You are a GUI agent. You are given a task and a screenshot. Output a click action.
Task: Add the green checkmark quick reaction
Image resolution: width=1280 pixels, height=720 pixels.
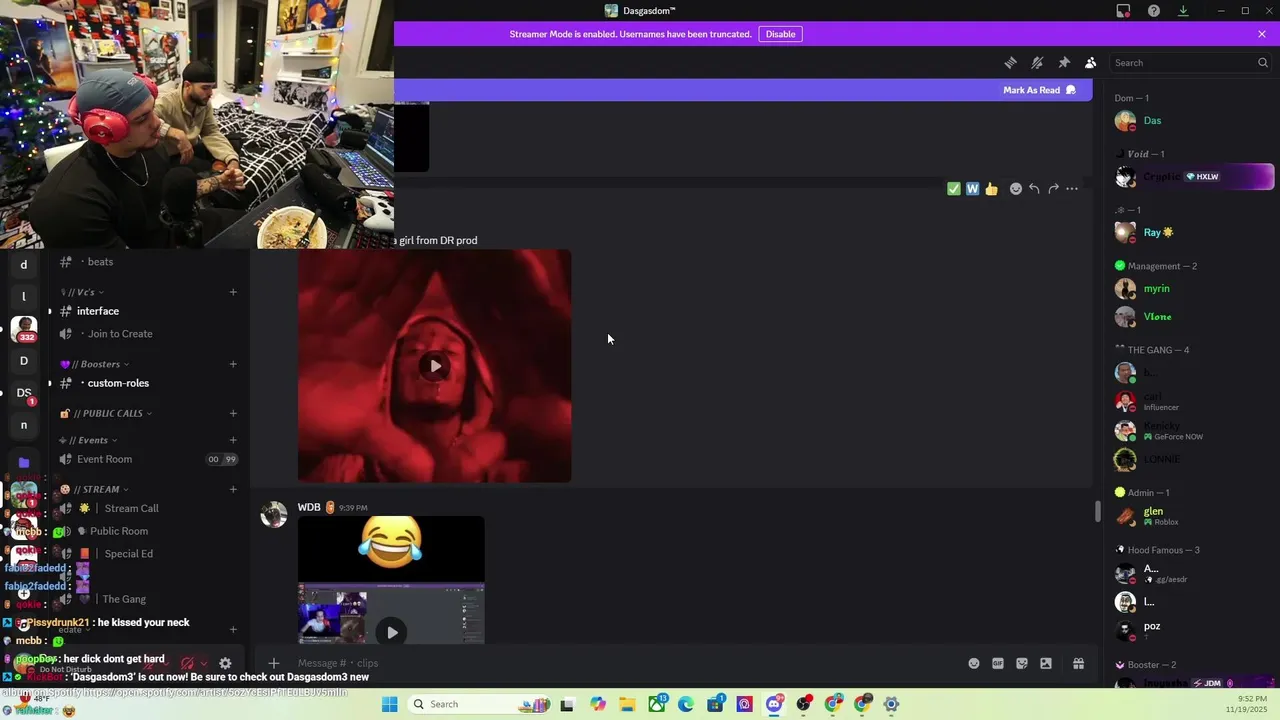pyautogui.click(x=954, y=188)
